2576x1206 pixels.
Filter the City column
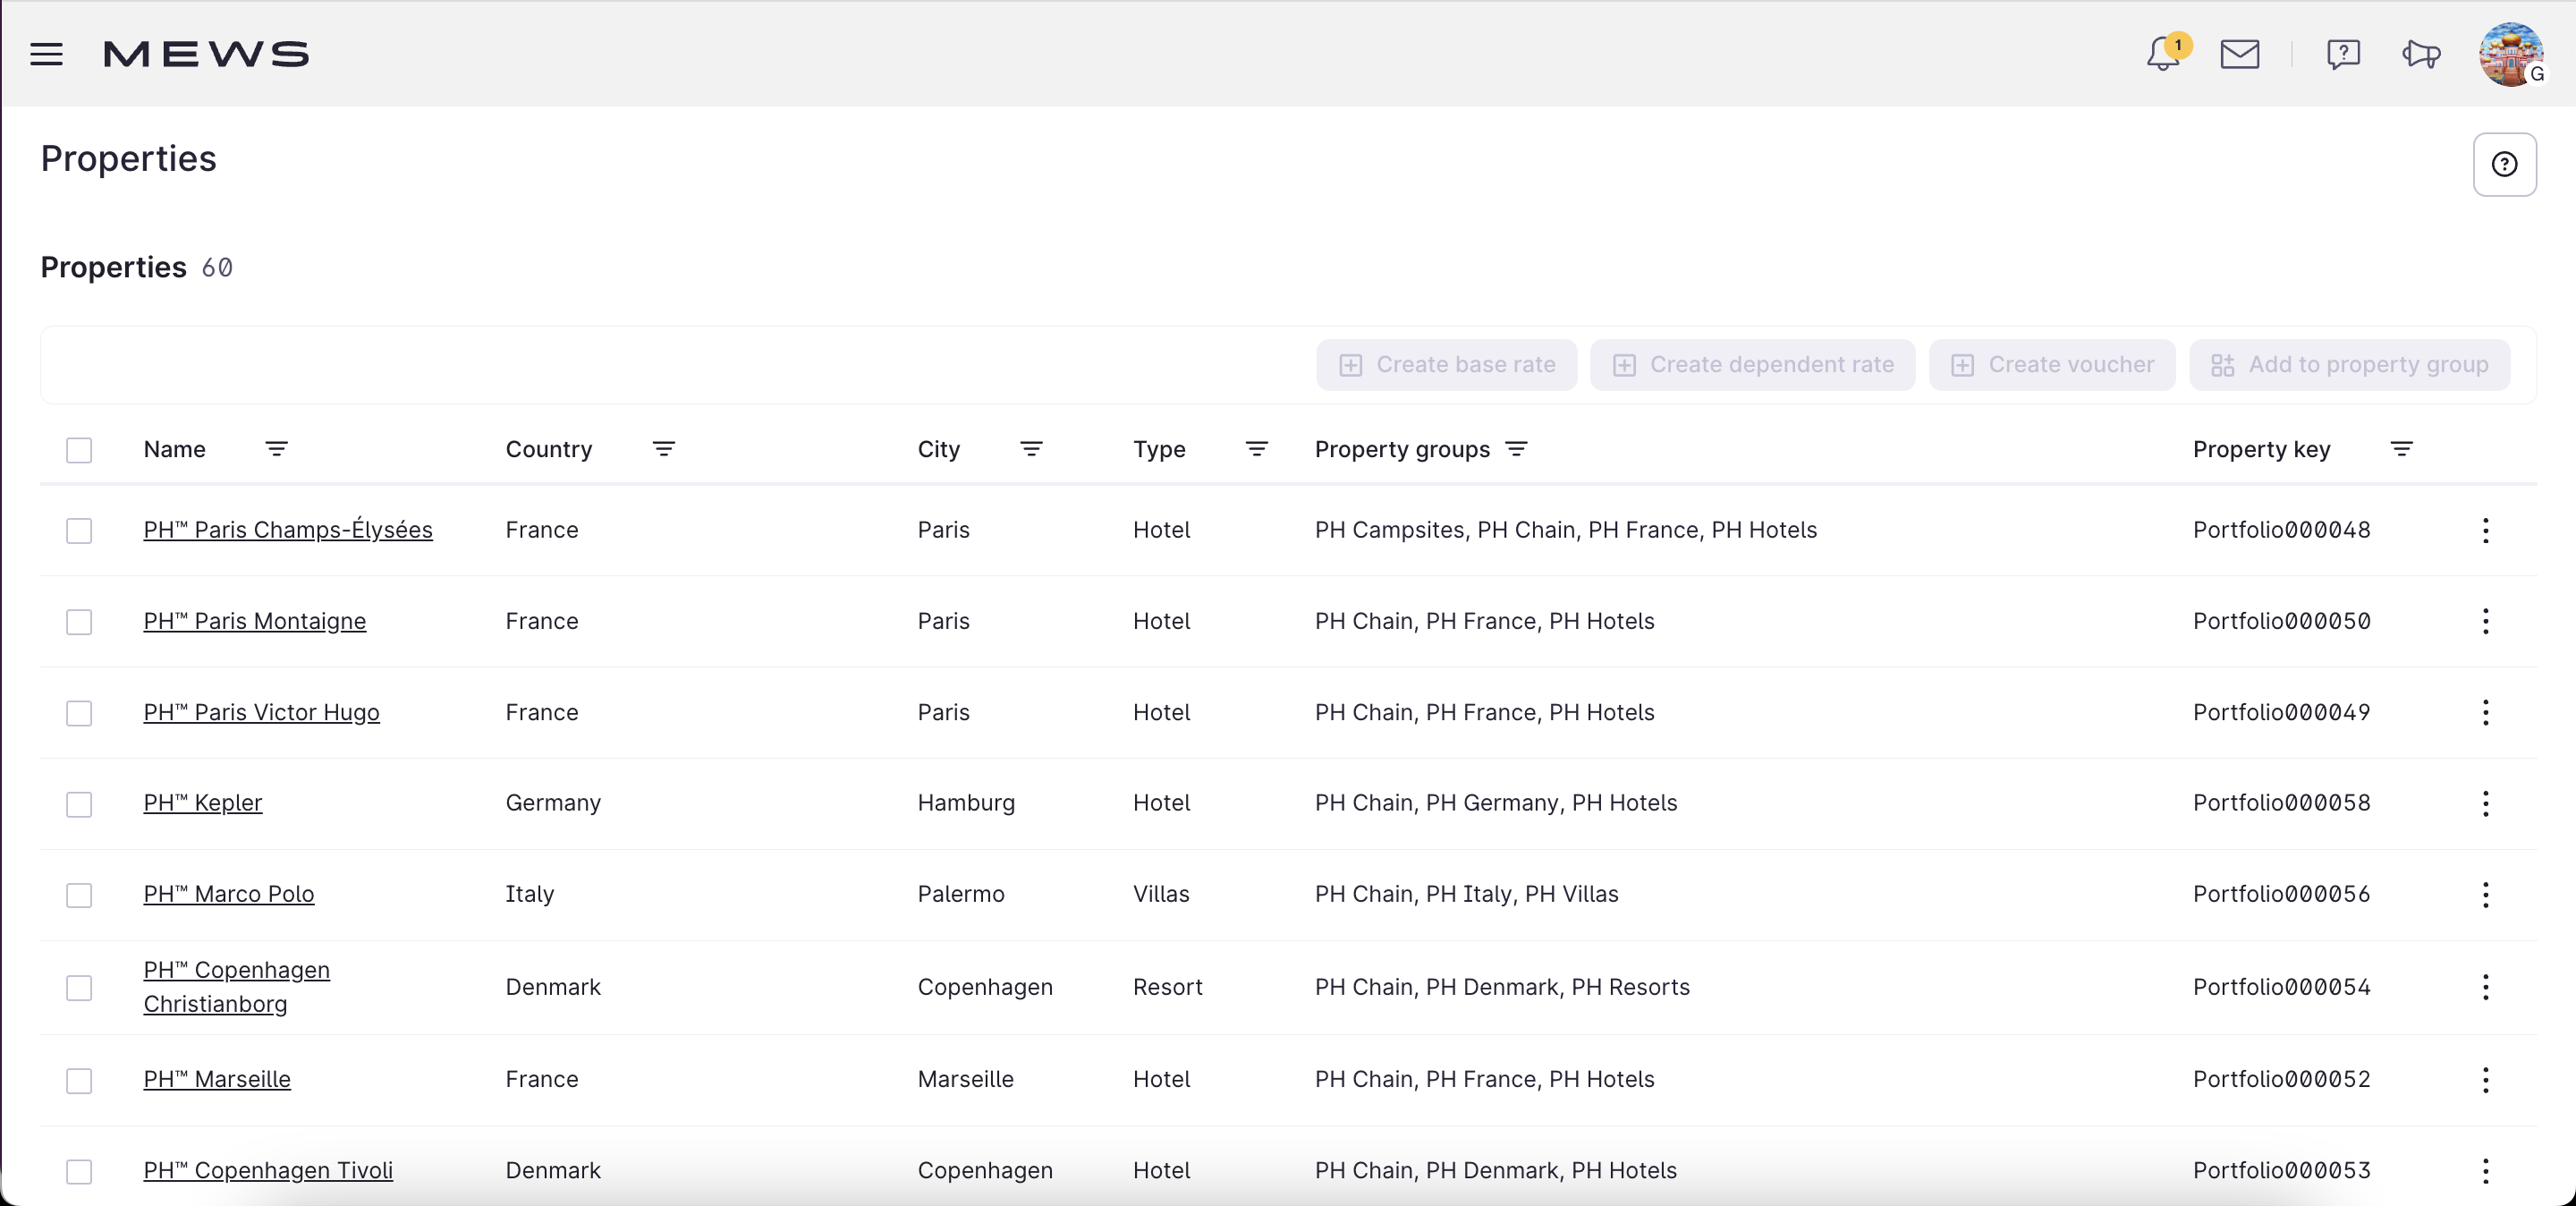(x=1032, y=449)
